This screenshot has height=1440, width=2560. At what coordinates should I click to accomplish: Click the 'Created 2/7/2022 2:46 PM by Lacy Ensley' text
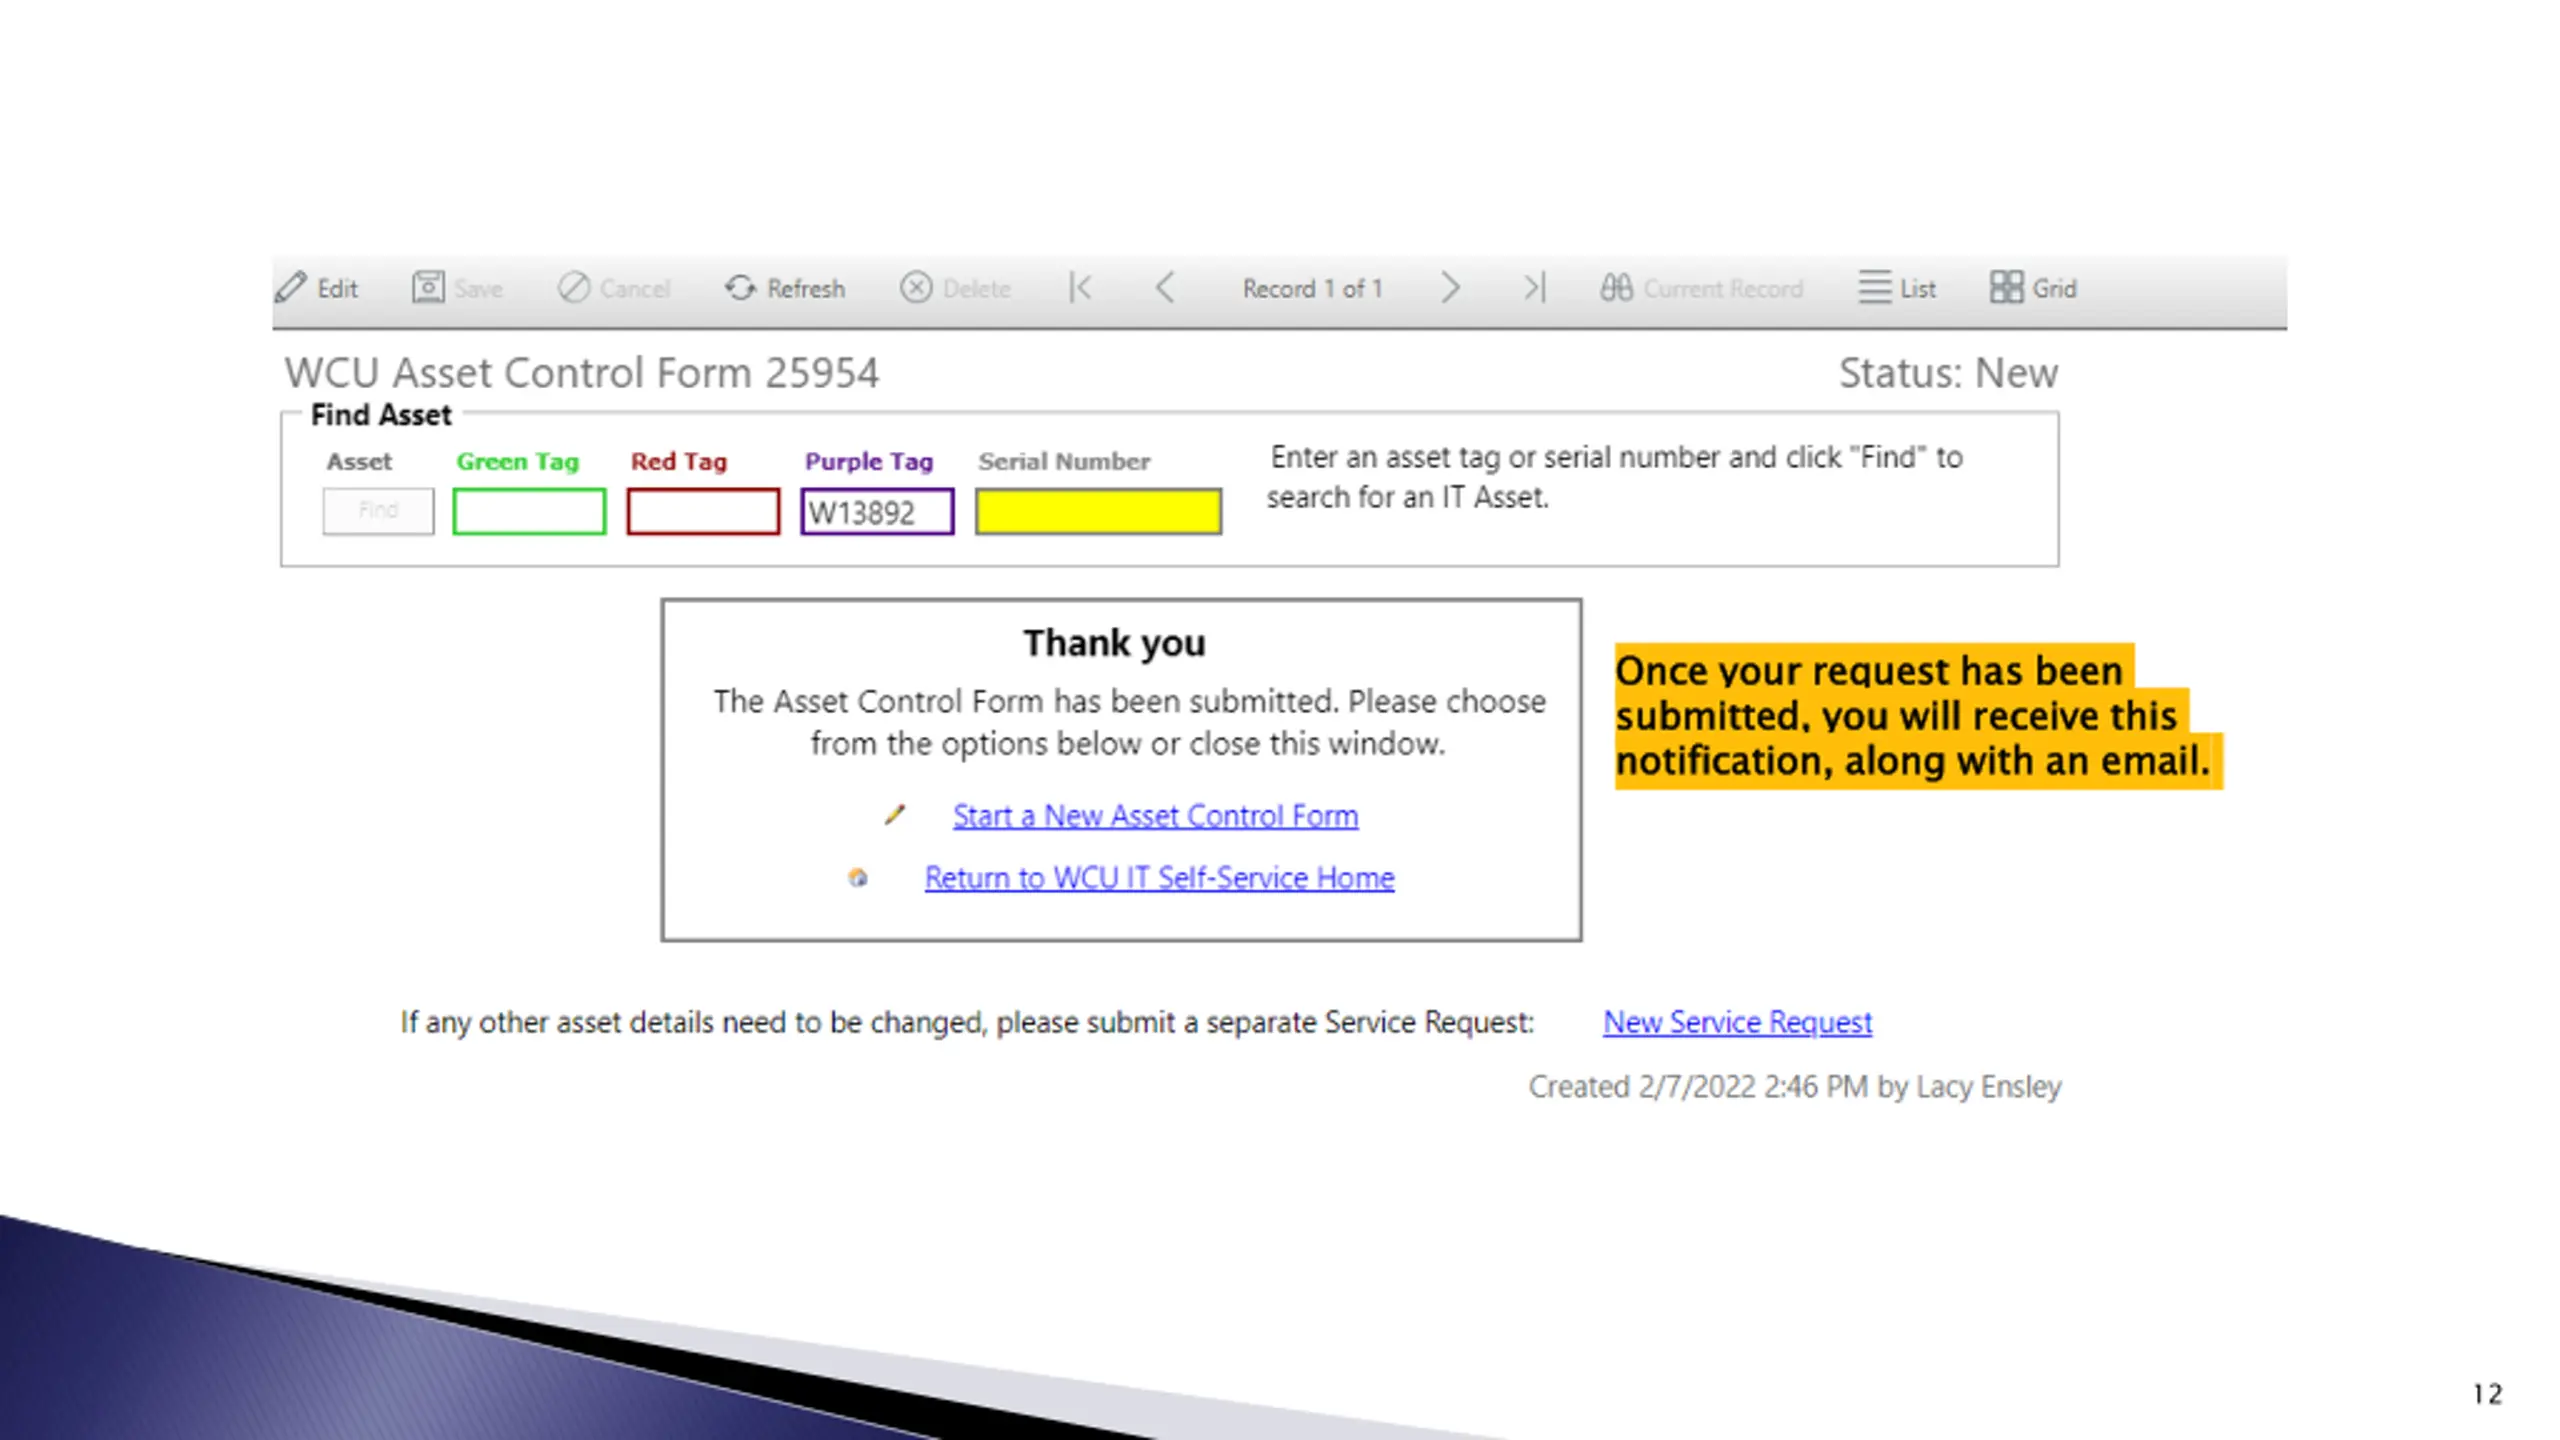point(1794,1087)
